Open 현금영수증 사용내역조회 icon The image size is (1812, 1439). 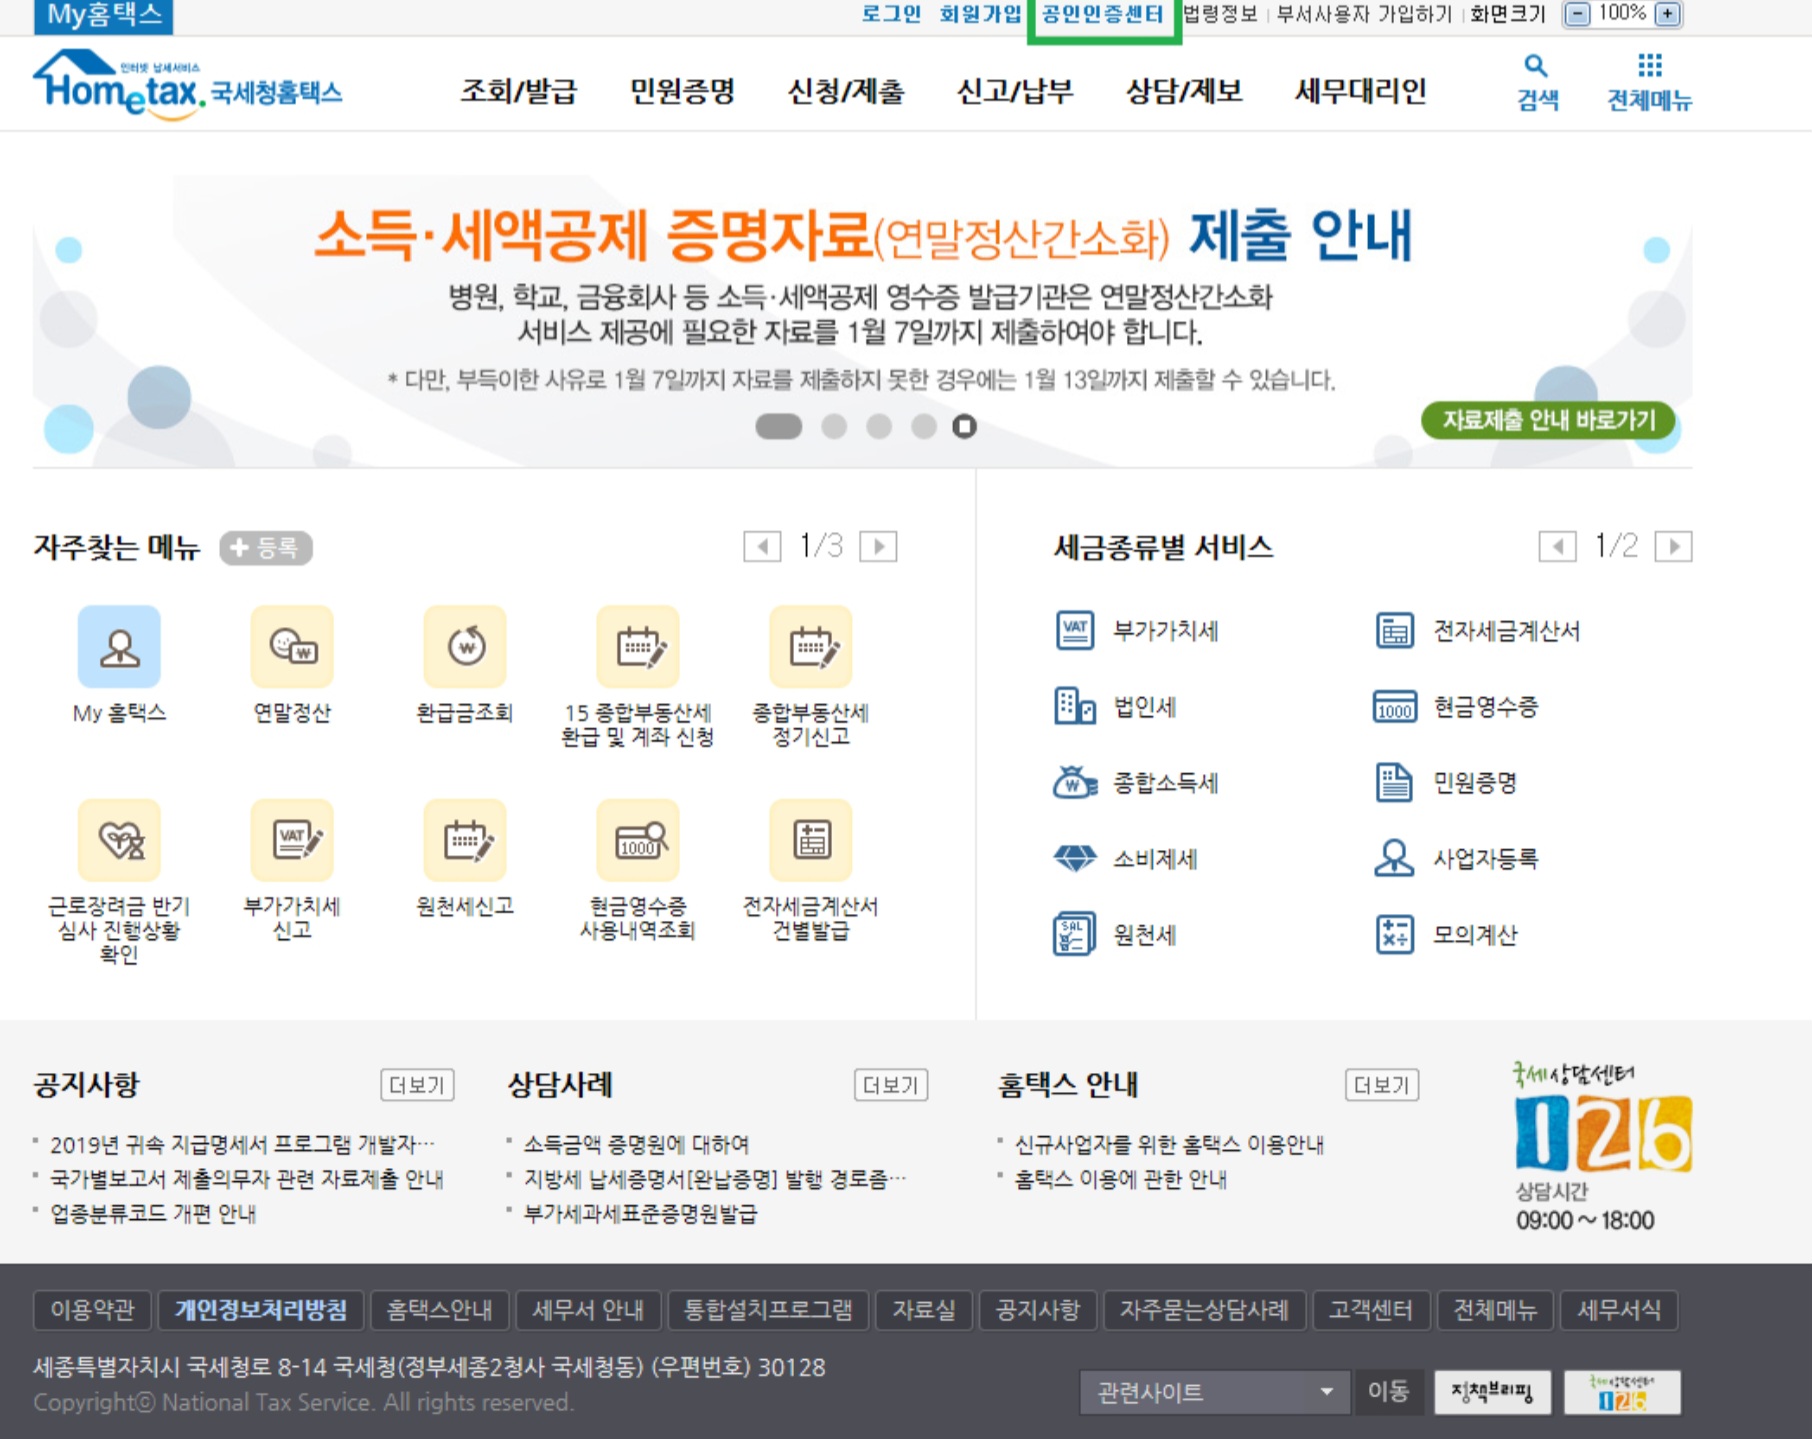(638, 840)
